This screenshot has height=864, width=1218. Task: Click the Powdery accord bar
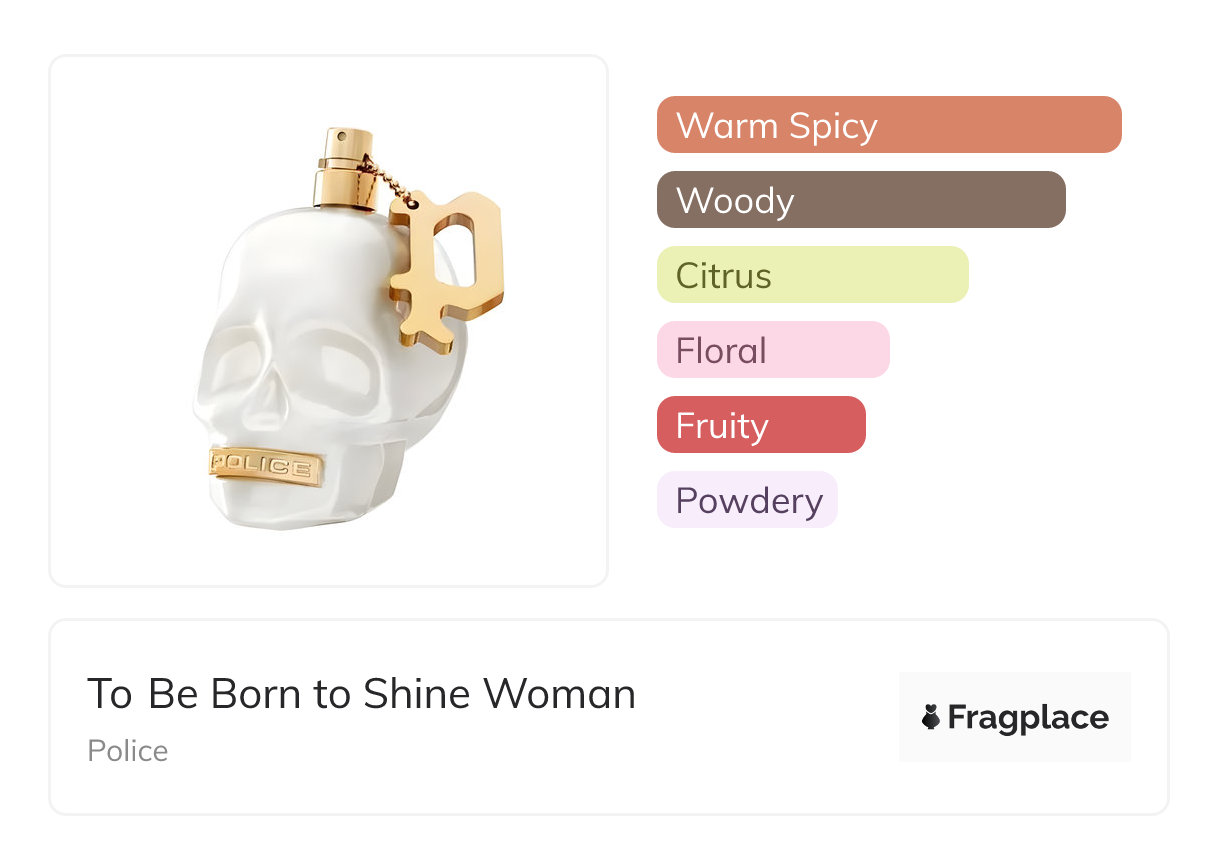tap(746, 500)
